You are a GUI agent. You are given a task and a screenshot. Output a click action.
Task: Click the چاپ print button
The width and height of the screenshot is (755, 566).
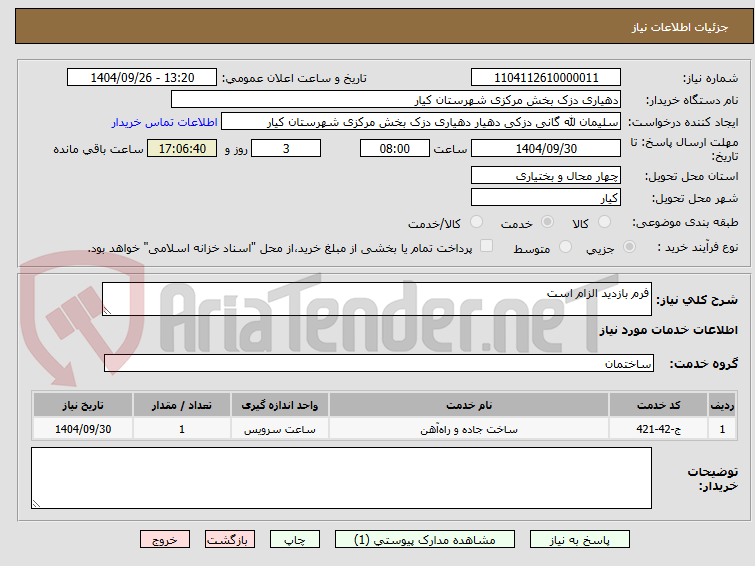pos(295,540)
